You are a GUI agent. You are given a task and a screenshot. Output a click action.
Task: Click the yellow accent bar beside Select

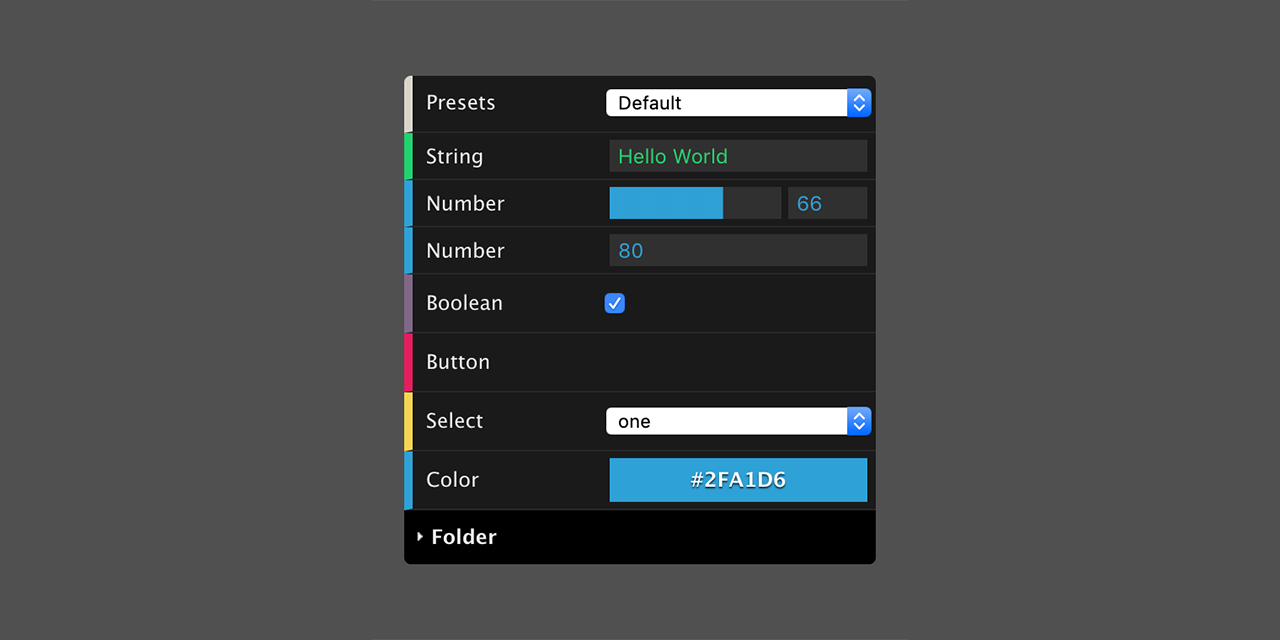(x=410, y=421)
